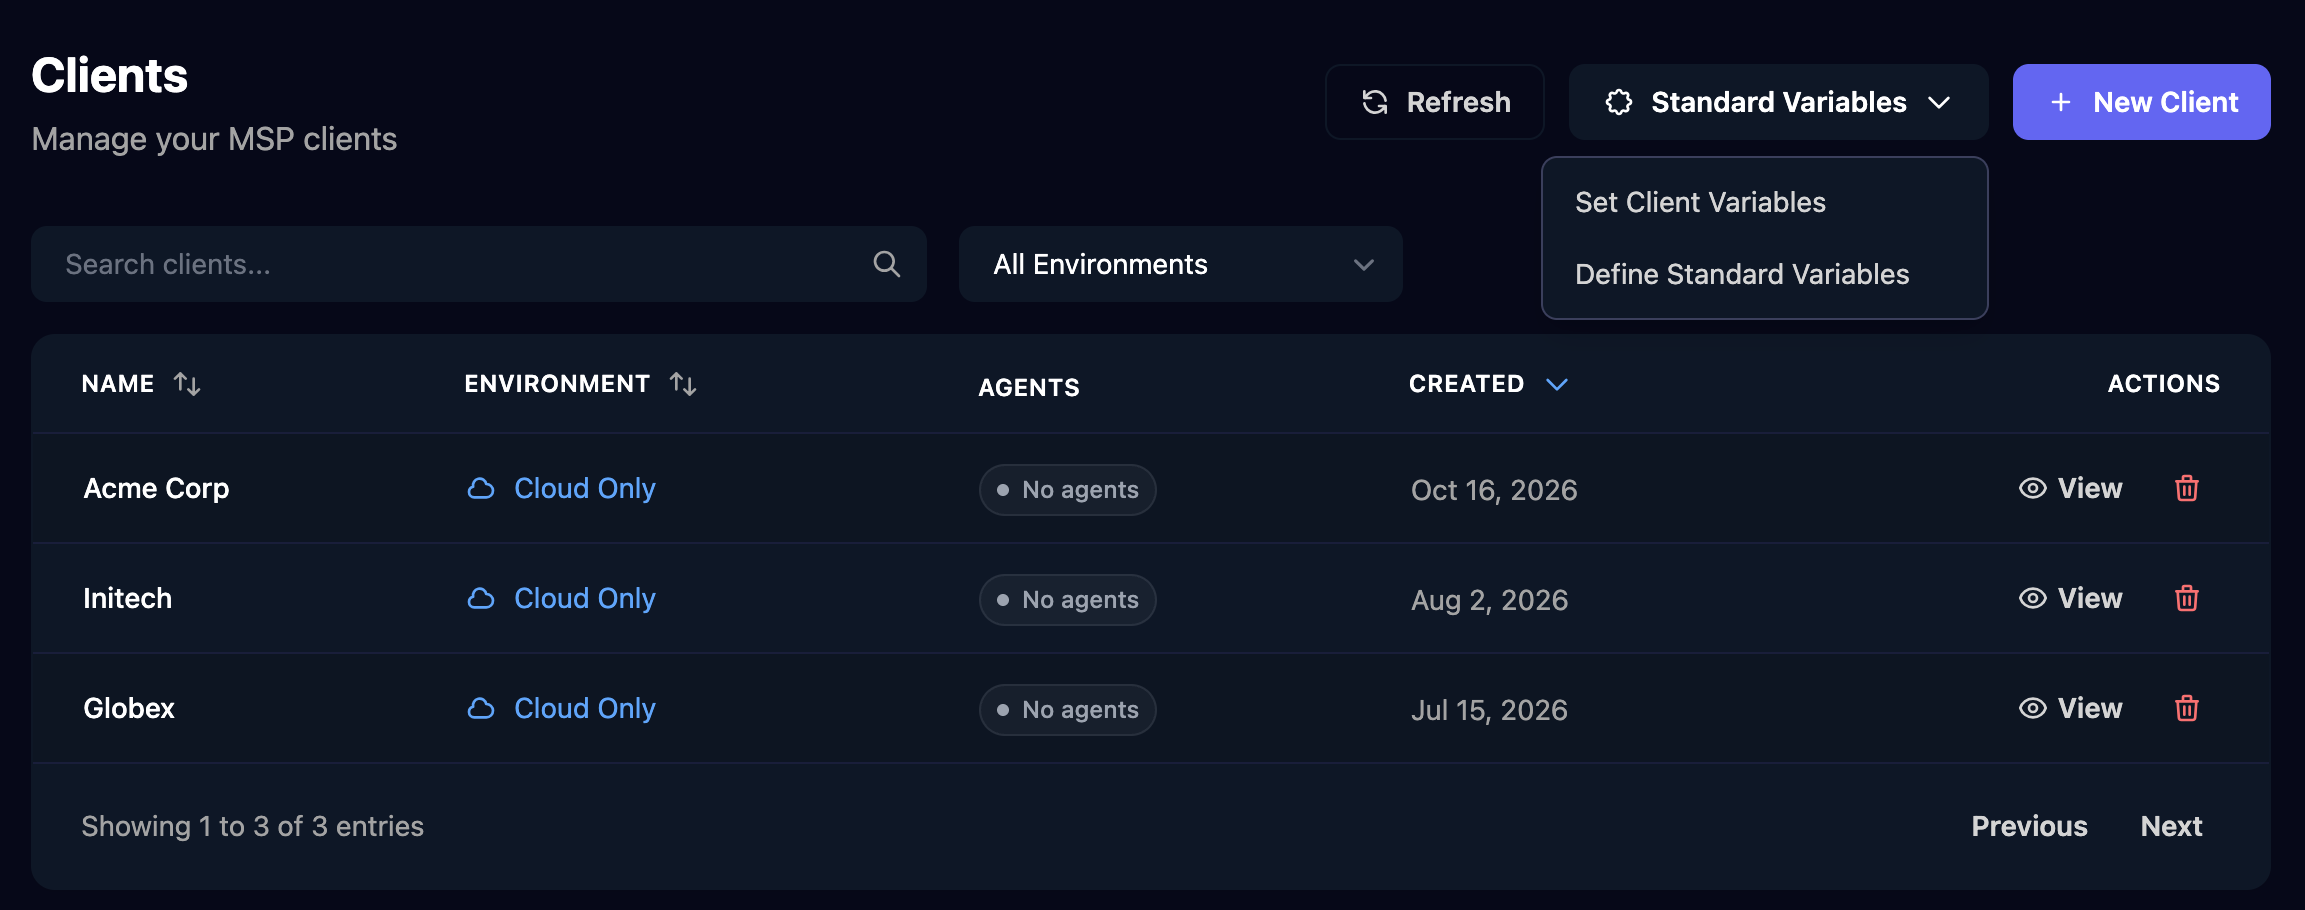Click Acme Corp No agents badge

(x=1068, y=490)
